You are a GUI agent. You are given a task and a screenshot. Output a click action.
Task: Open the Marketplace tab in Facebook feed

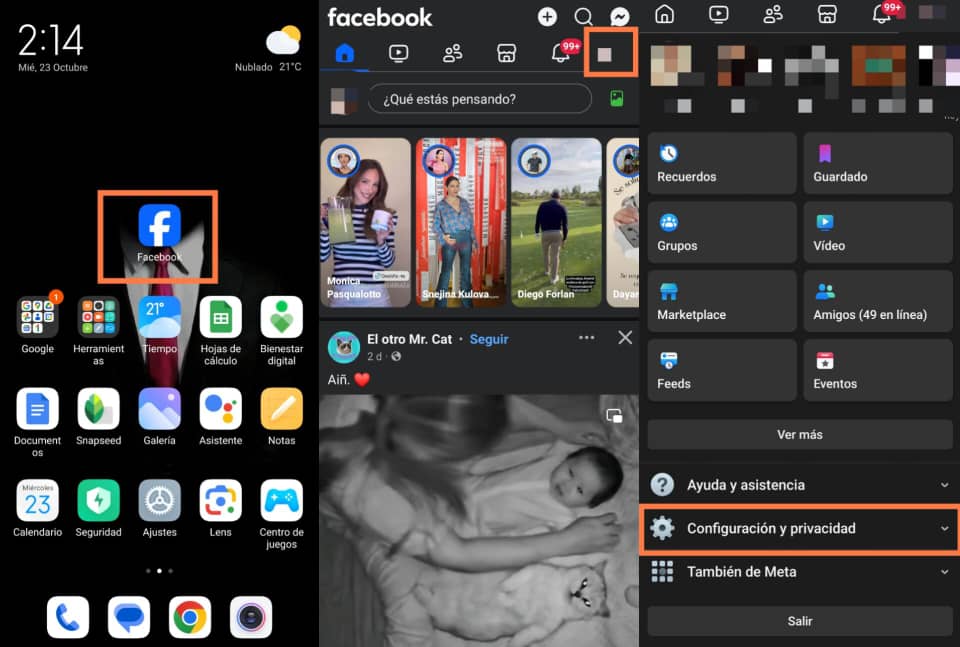point(506,53)
